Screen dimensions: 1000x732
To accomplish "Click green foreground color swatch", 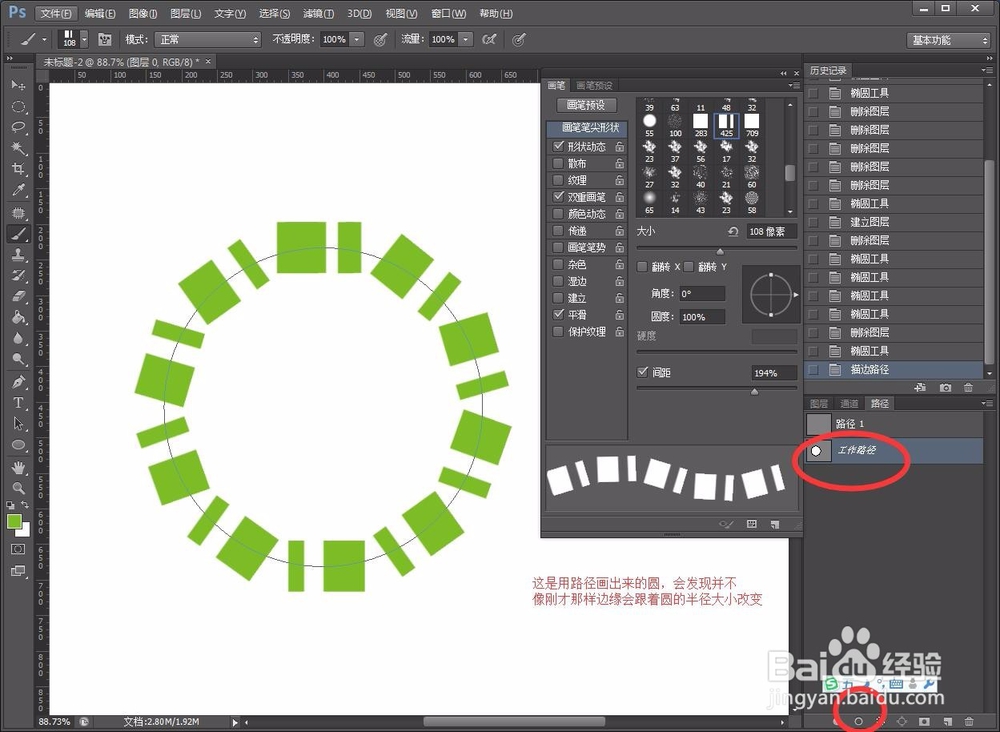I will click(x=13, y=521).
